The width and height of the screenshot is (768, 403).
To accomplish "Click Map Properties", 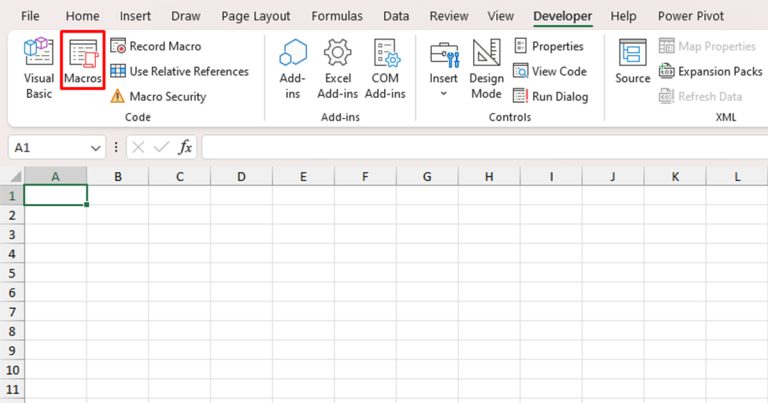I will click(x=707, y=46).
